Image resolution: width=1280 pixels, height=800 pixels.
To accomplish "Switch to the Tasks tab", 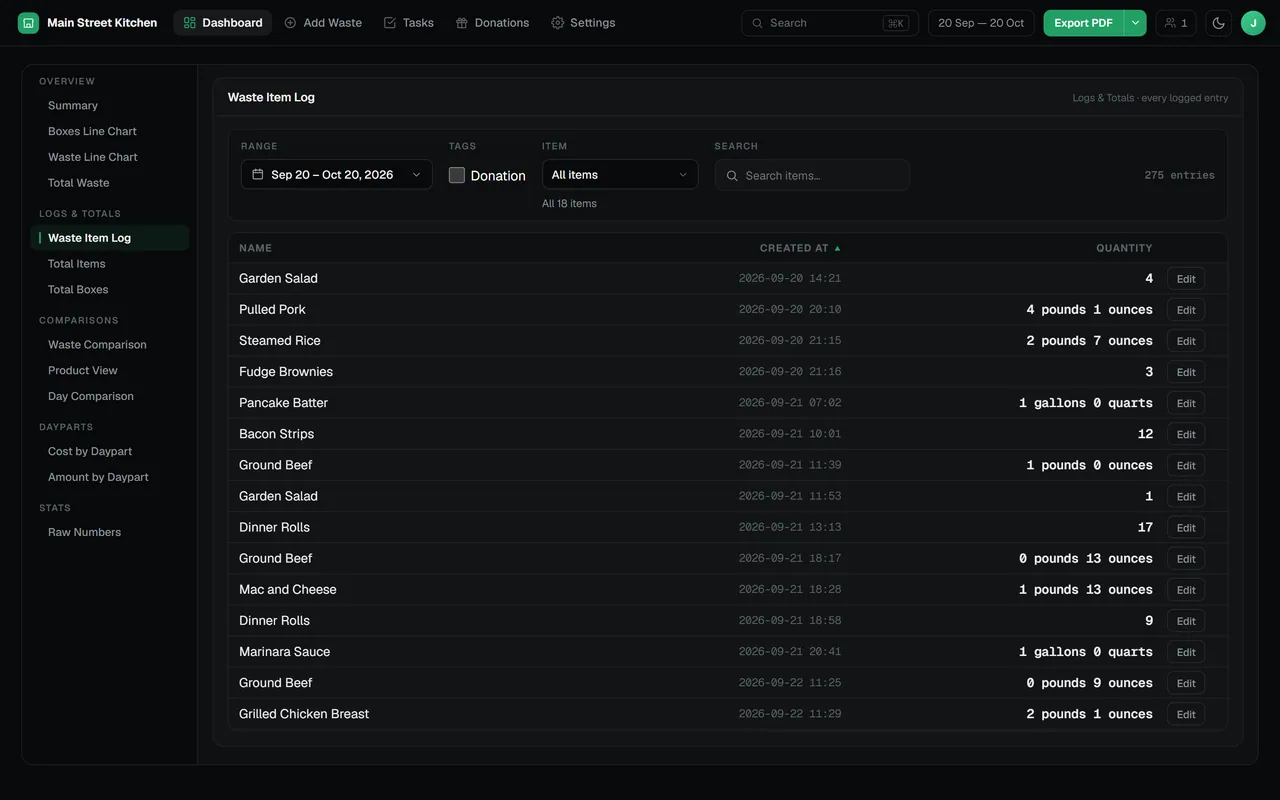I will [408, 23].
